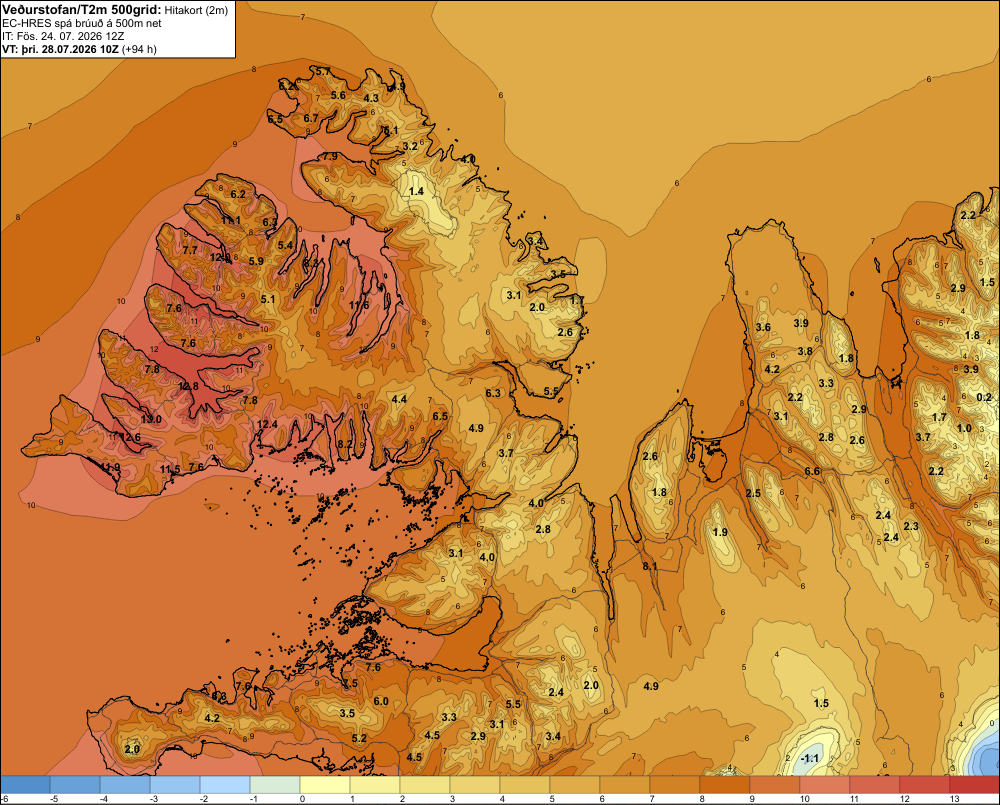This screenshot has width=1000, height=805.
Task: Click the "5.4" temperature value
Action: tap(285, 245)
